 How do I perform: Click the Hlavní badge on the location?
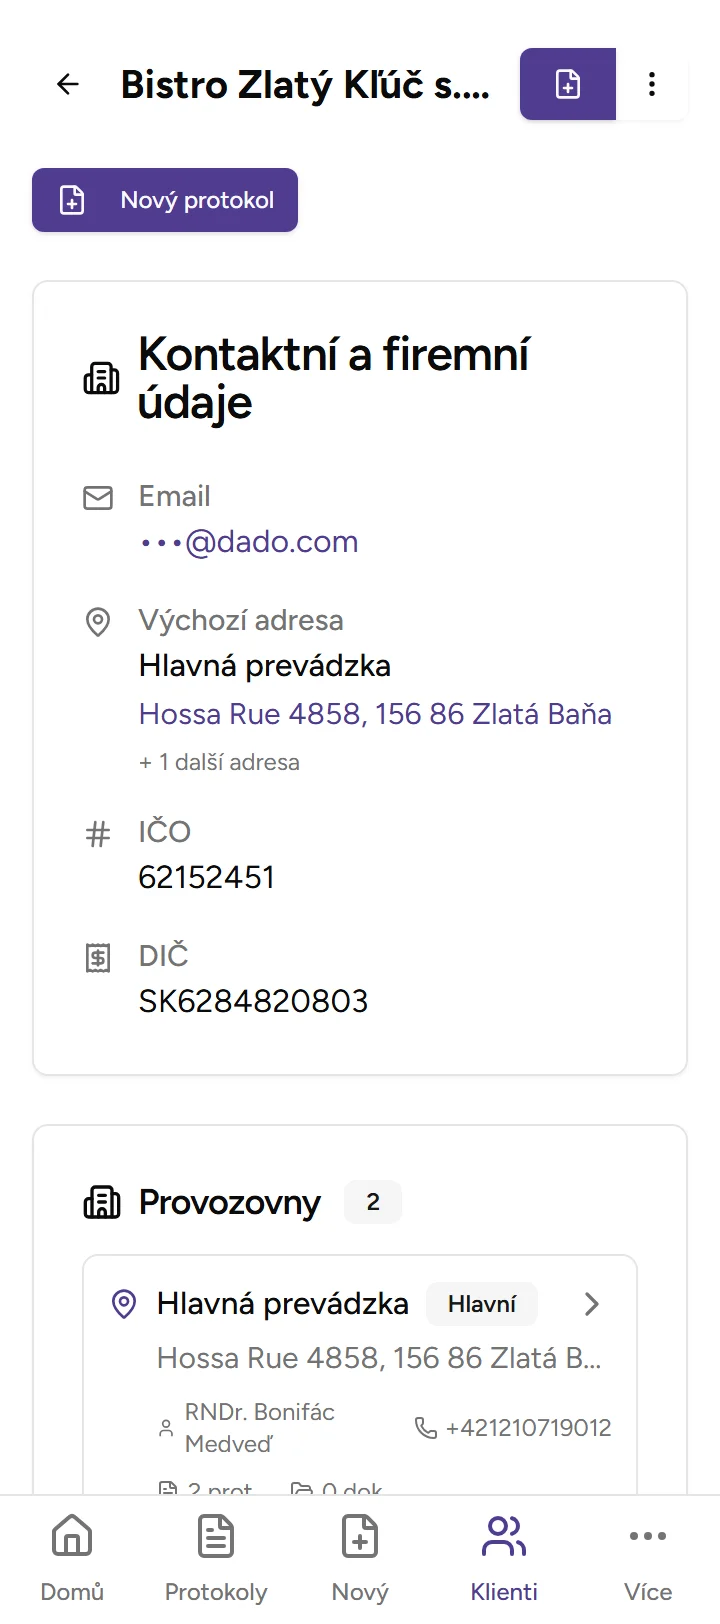pos(482,1304)
